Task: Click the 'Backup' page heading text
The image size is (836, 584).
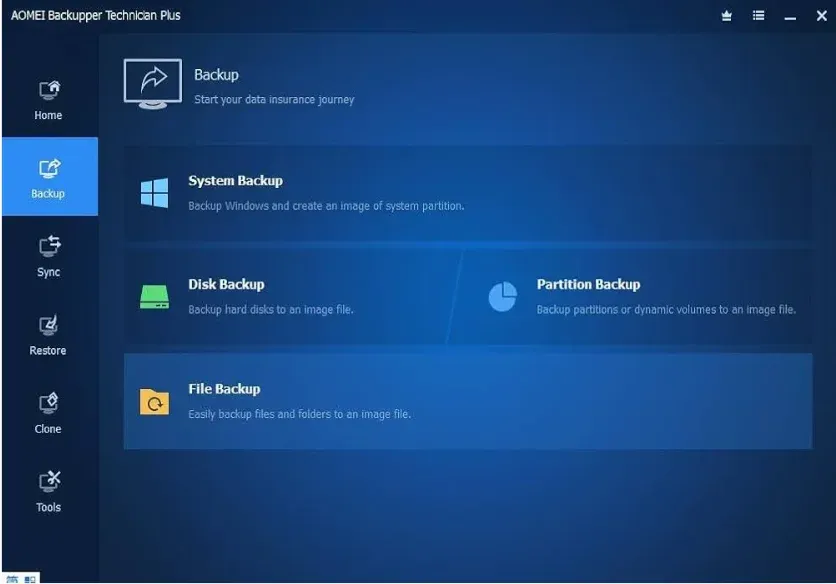Action: tap(216, 75)
